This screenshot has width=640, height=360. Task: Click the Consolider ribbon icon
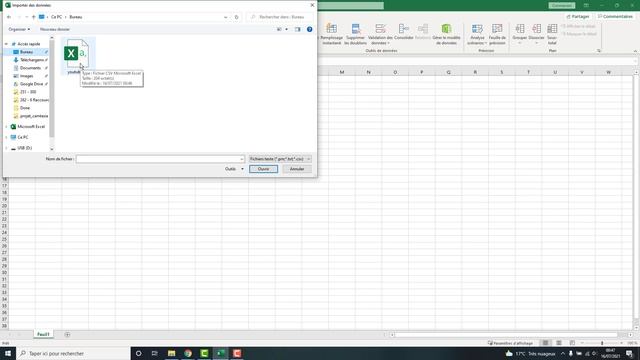pyautogui.click(x=404, y=32)
